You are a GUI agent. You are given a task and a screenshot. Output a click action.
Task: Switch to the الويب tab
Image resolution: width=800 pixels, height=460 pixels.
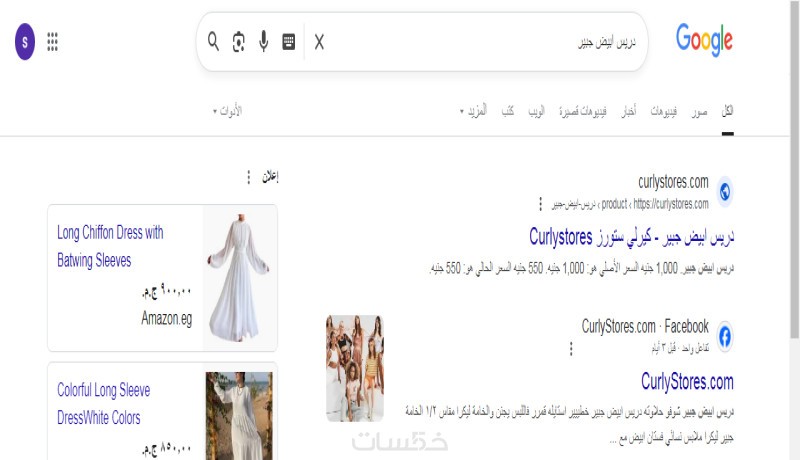click(x=536, y=111)
